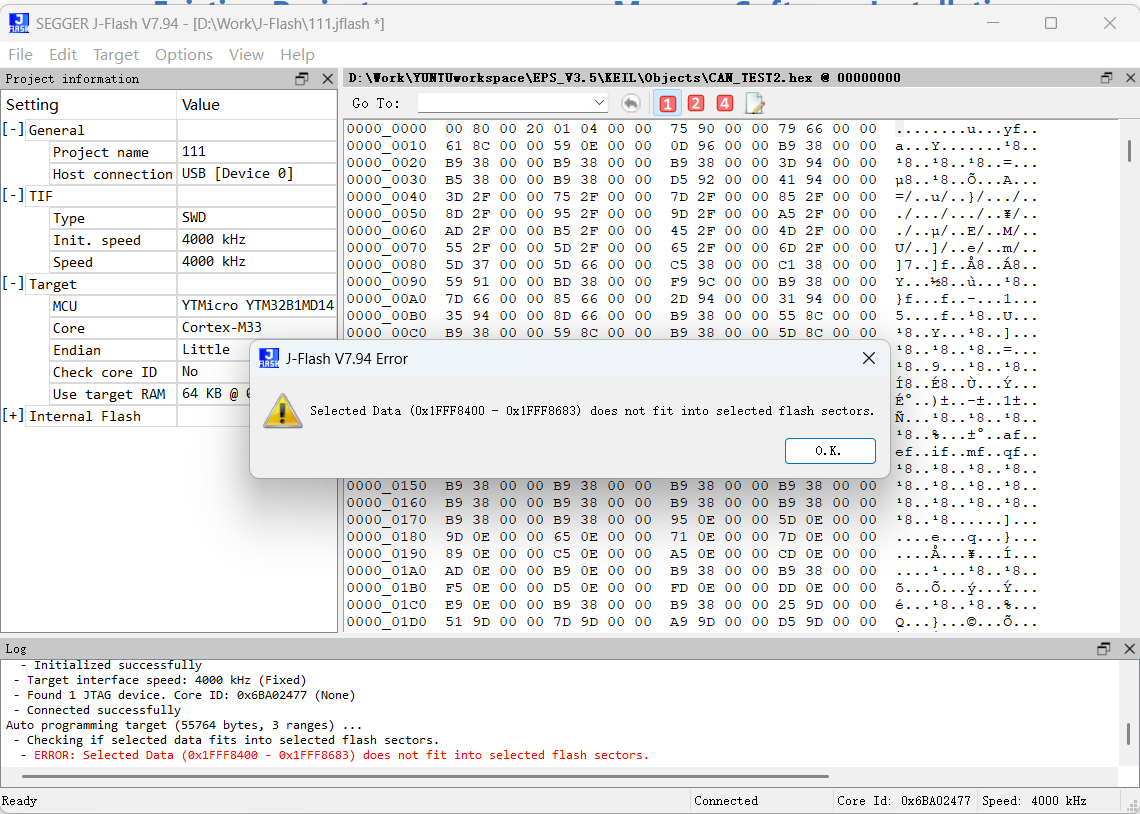1140x814 pixels.
Task: Open the Options menu
Action: 183,55
